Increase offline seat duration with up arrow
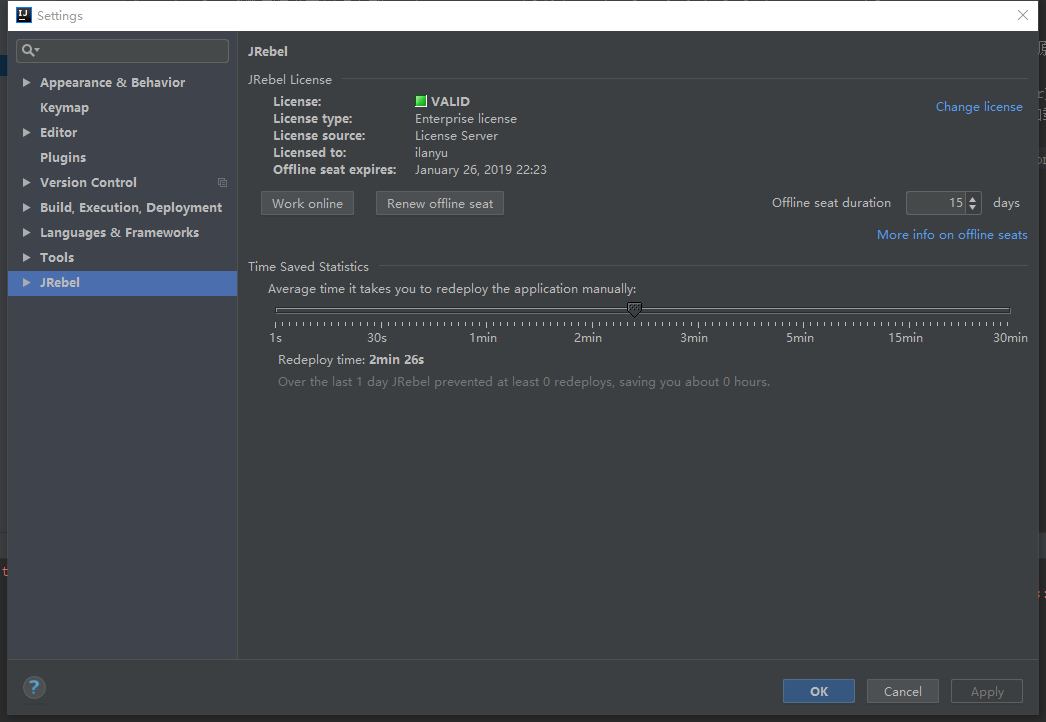1046x722 pixels. click(973, 199)
